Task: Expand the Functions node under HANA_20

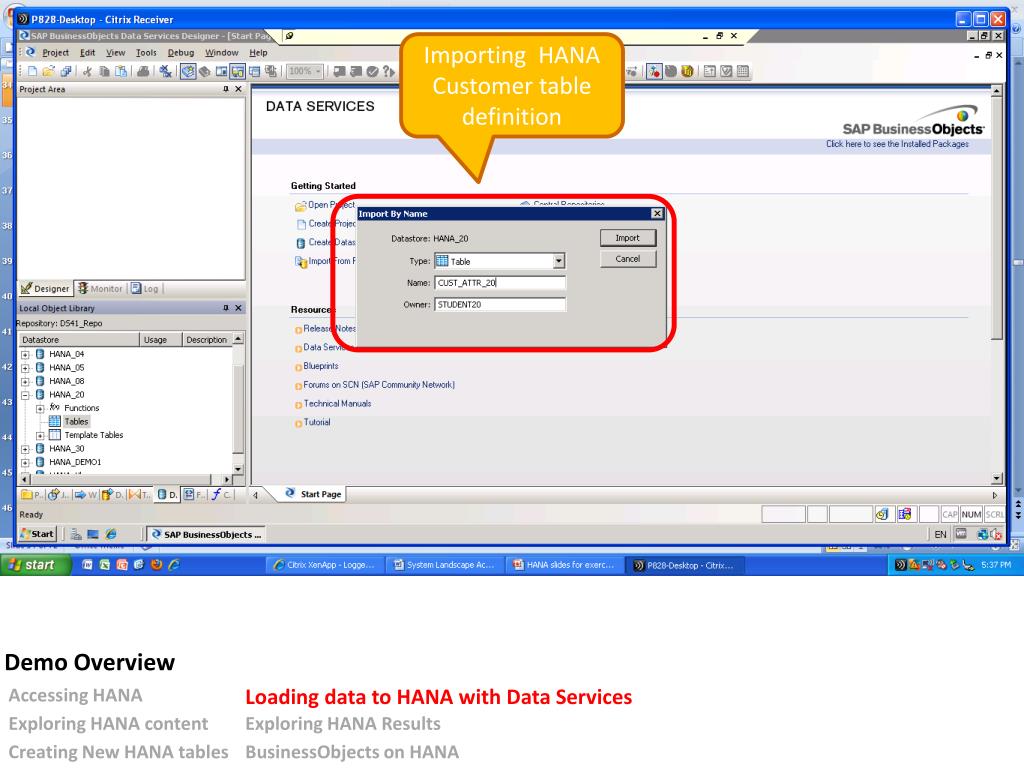Action: pyautogui.click(x=40, y=409)
